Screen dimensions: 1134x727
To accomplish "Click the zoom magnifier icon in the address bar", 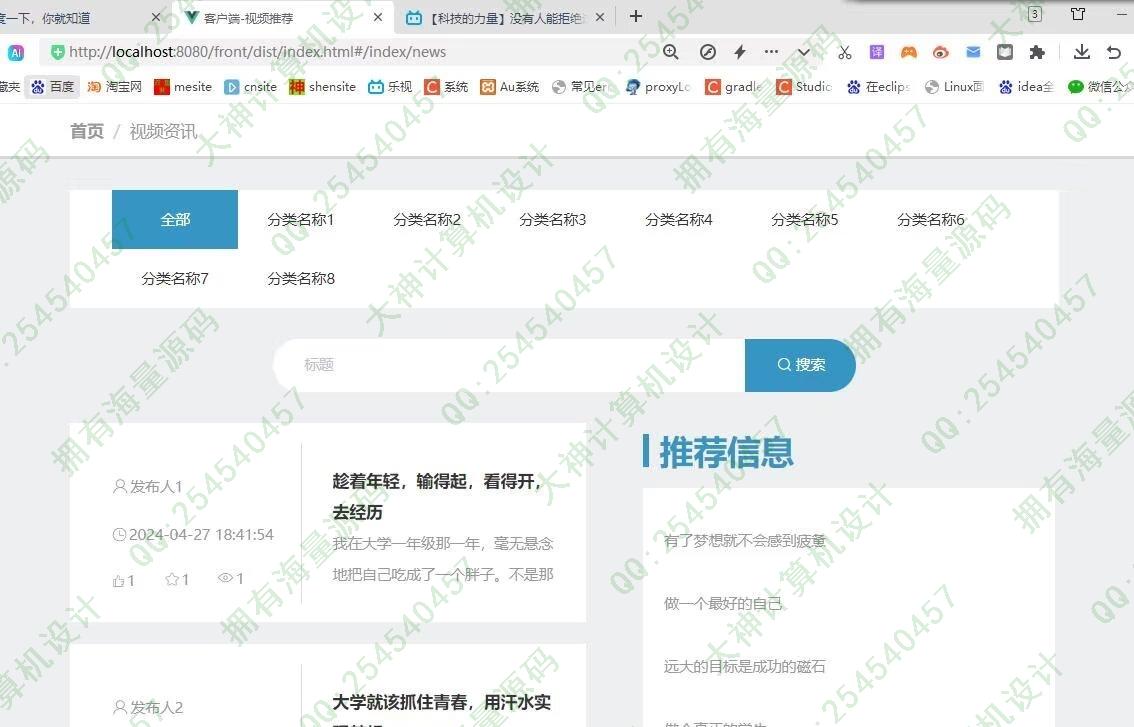I will (x=670, y=52).
